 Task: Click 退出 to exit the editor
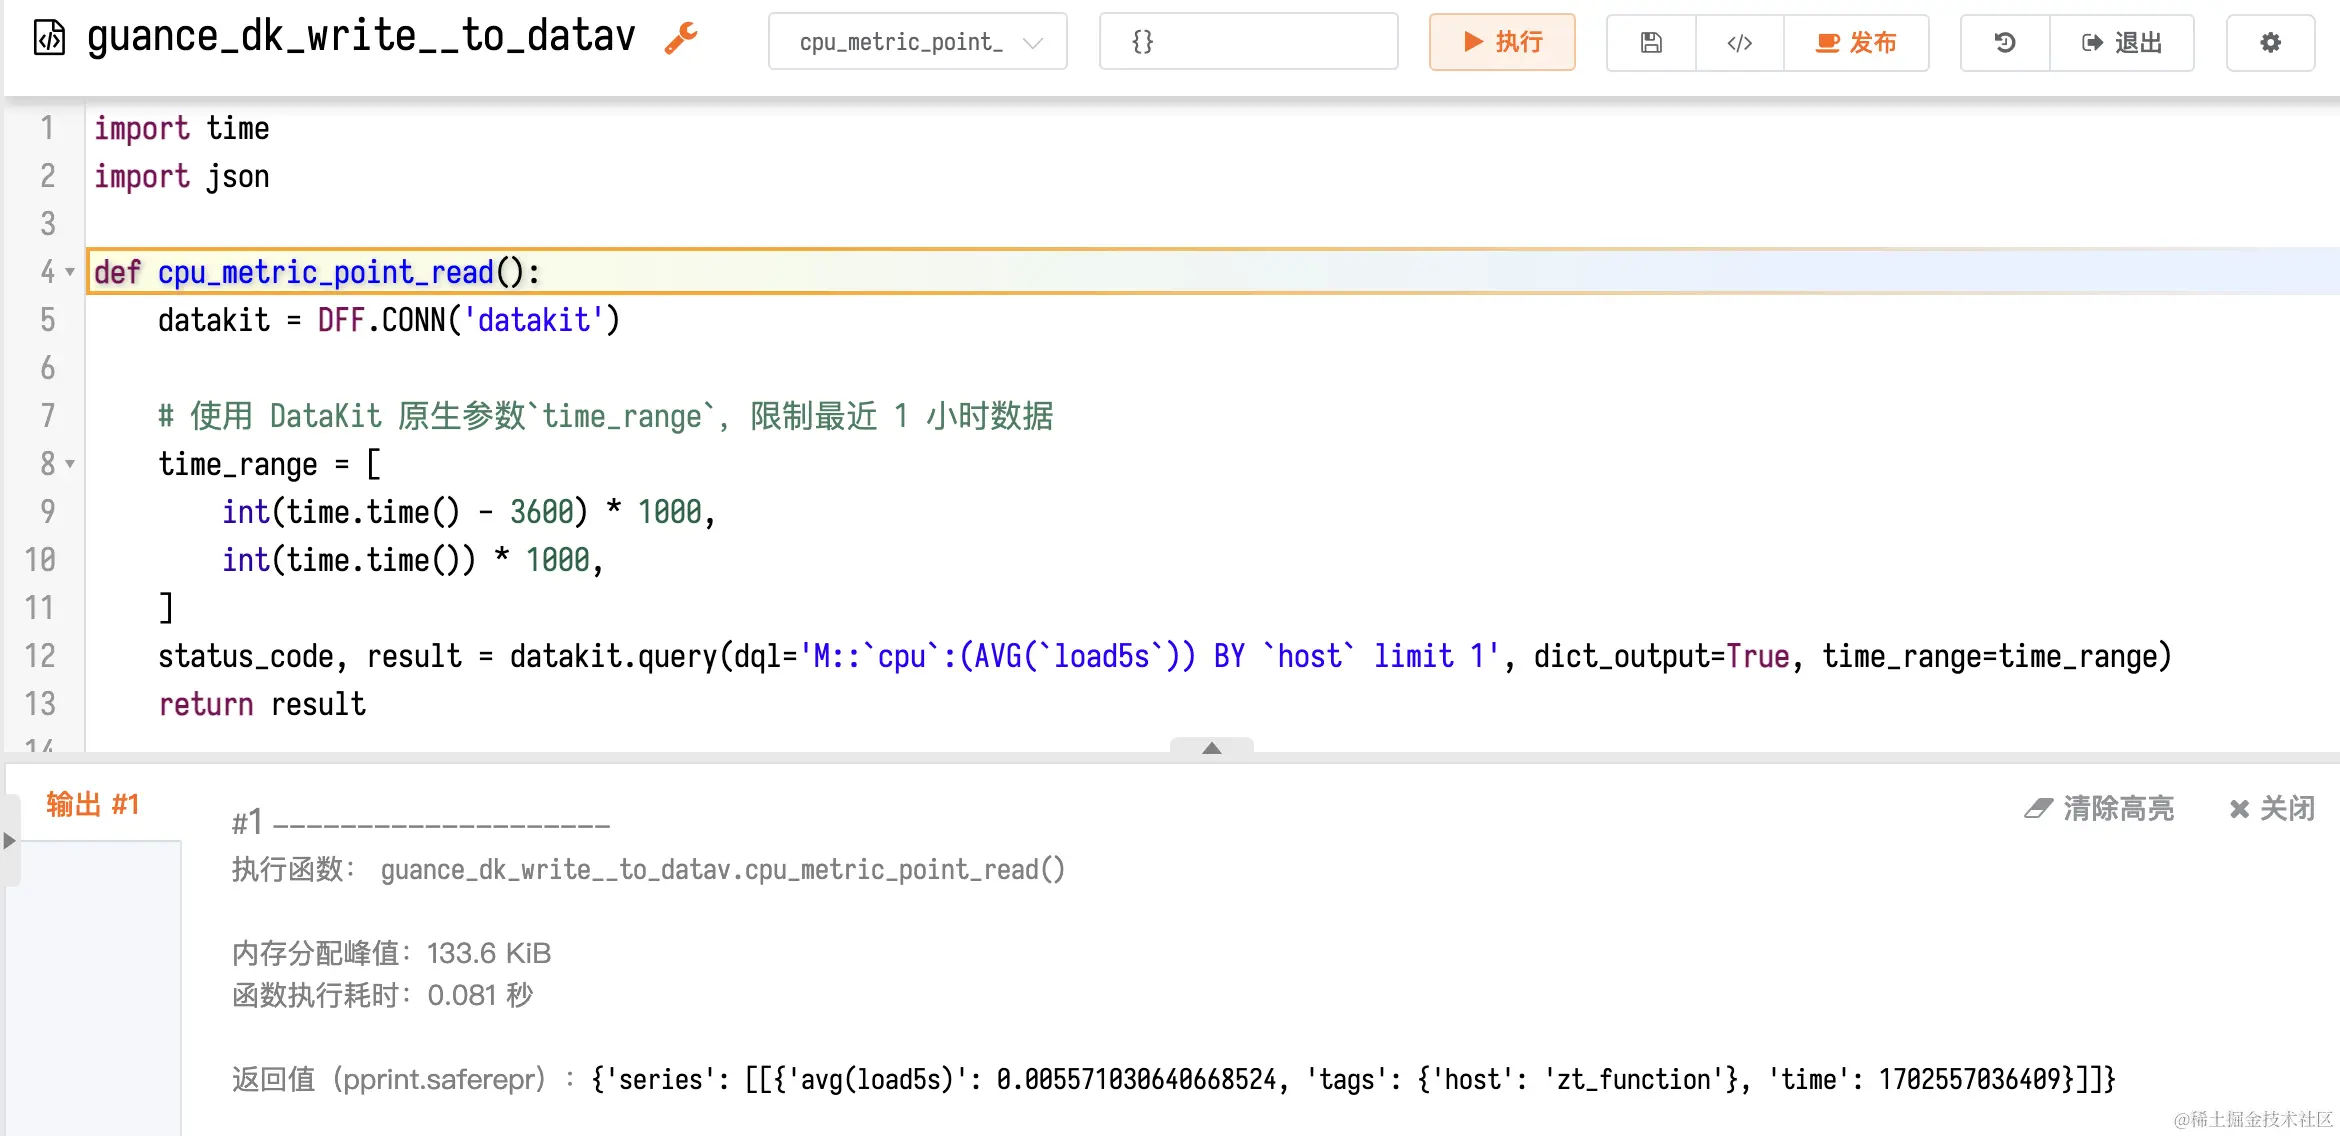pyautogui.click(x=2122, y=42)
